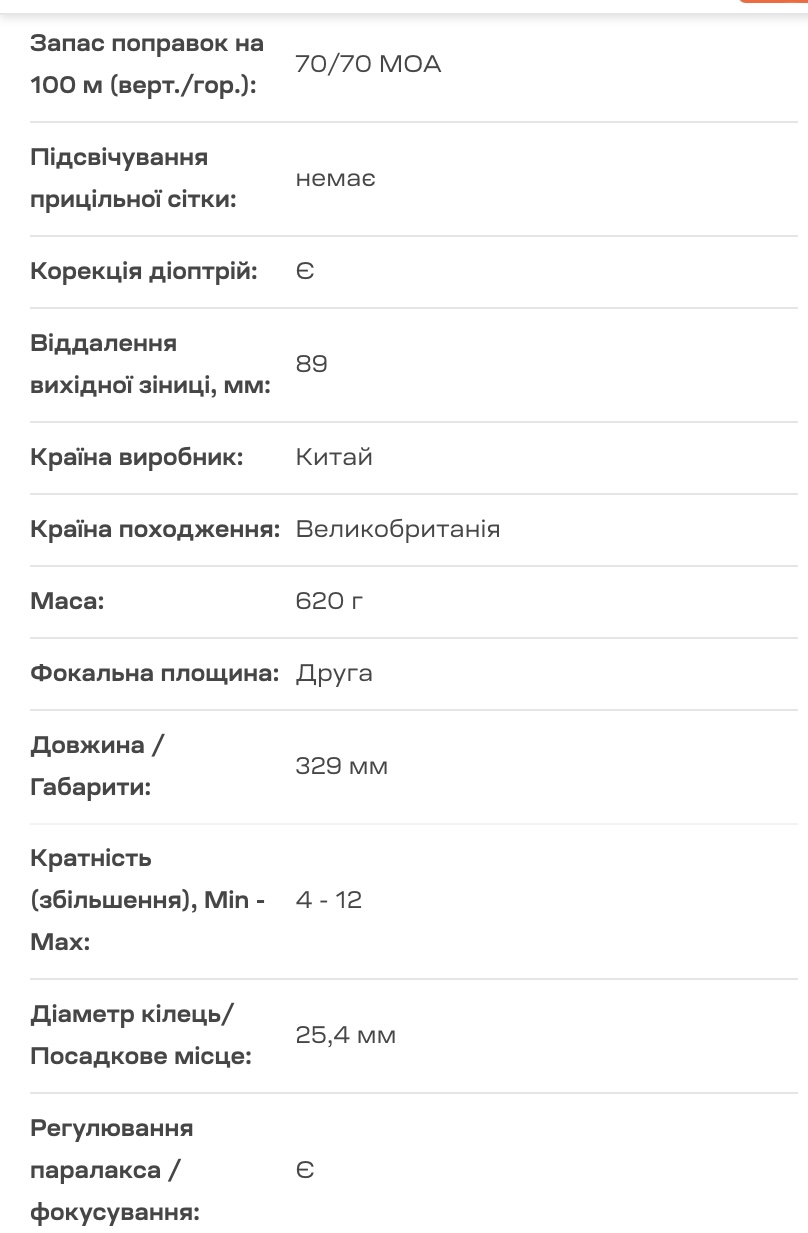The height and width of the screenshot is (1233, 808).
Task: Click the 'Фокальна площина' label
Action: [154, 674]
